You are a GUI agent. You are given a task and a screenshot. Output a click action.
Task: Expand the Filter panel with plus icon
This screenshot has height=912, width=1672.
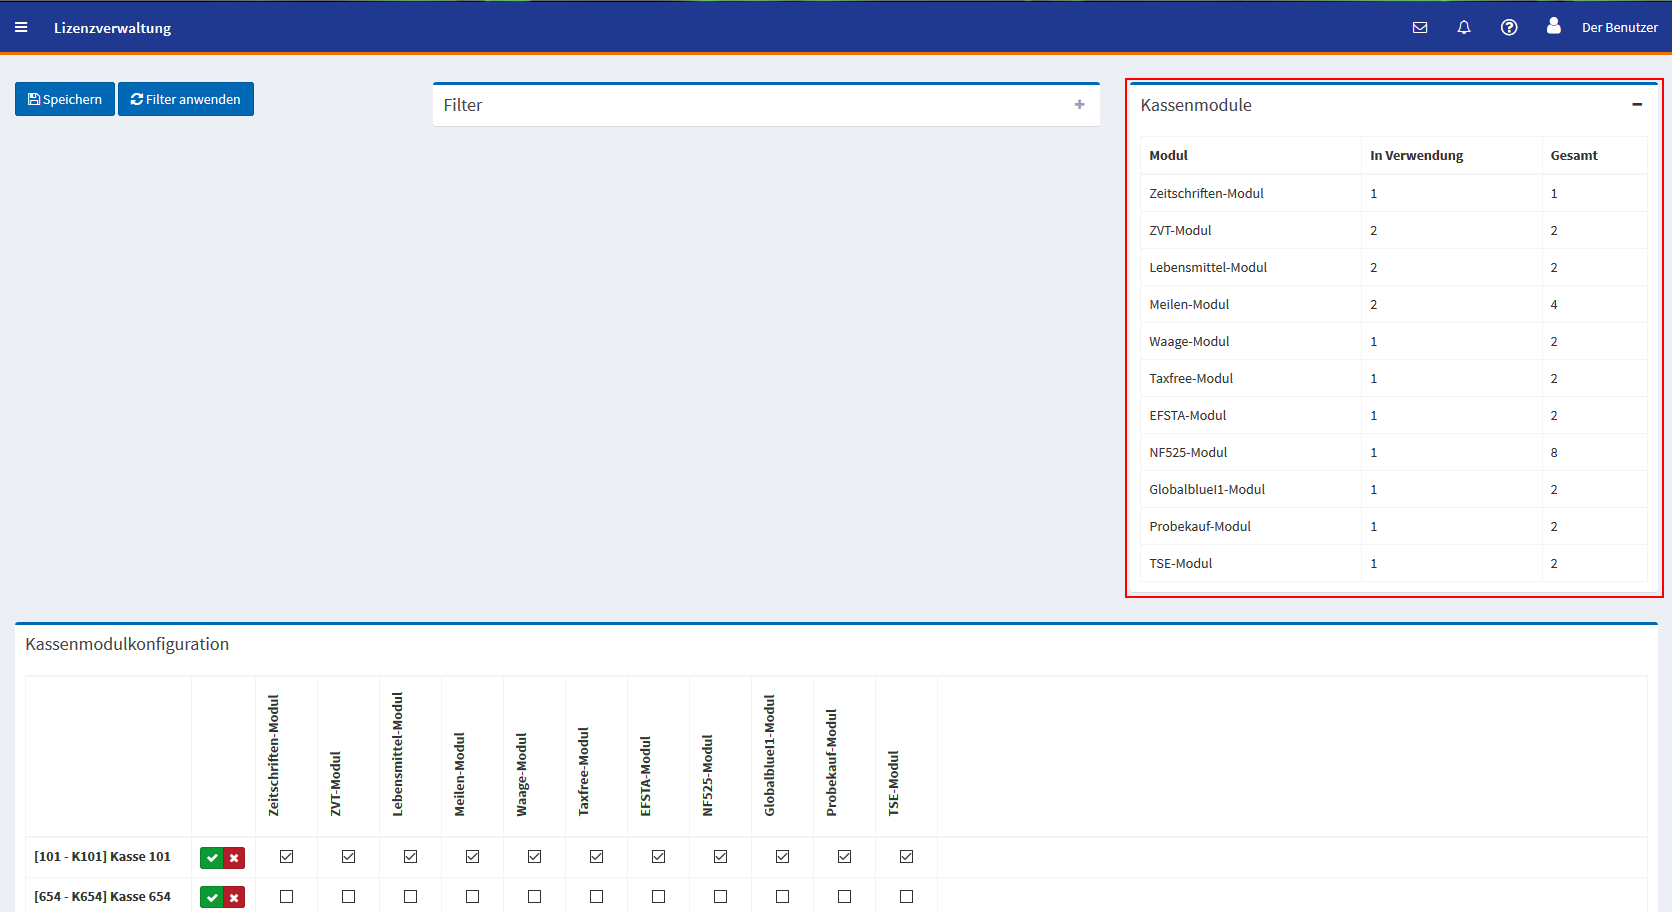coord(1079,105)
